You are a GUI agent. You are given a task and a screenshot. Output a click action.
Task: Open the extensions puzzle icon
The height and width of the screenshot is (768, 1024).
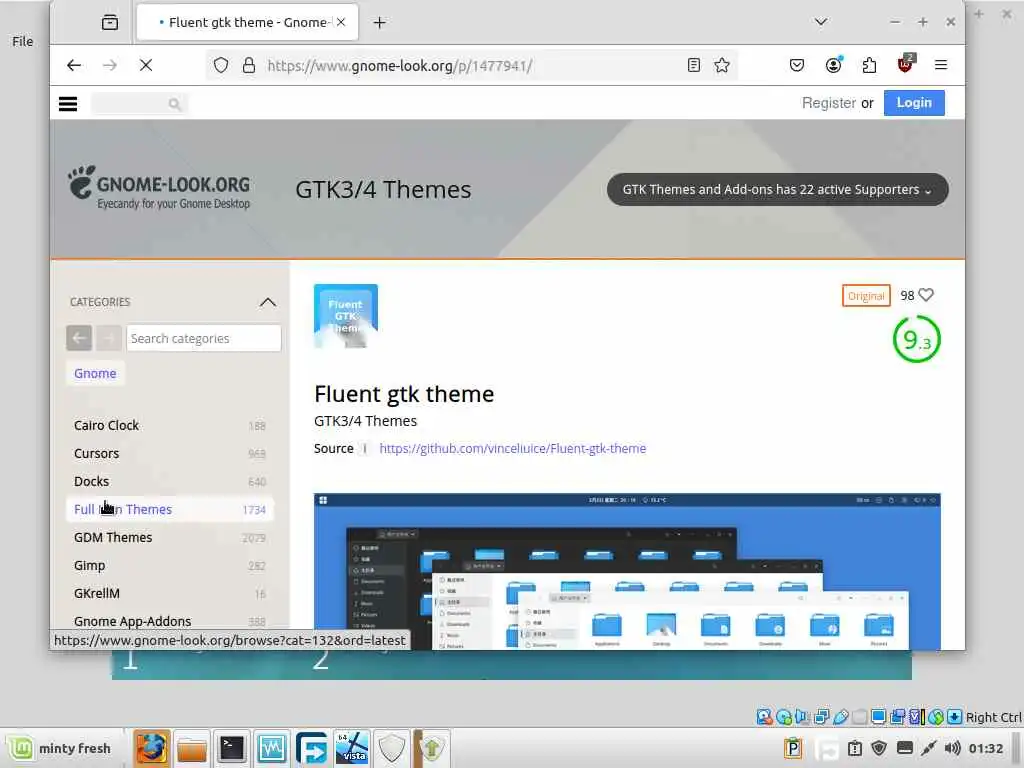click(x=869, y=65)
